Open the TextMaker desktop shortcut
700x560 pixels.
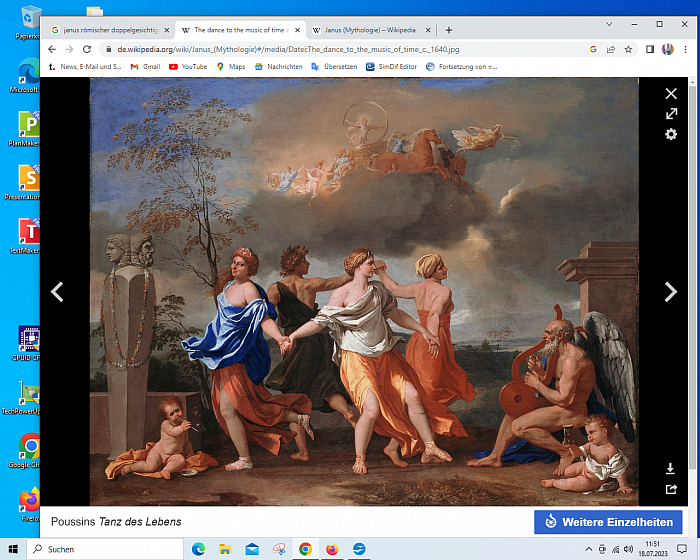click(x=25, y=236)
